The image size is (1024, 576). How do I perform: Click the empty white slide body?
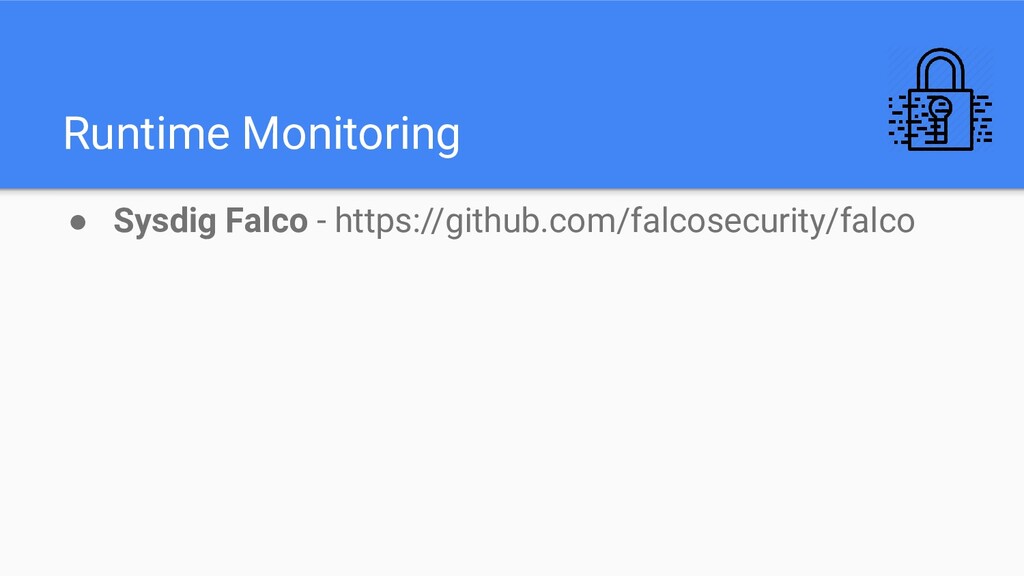tap(512, 405)
